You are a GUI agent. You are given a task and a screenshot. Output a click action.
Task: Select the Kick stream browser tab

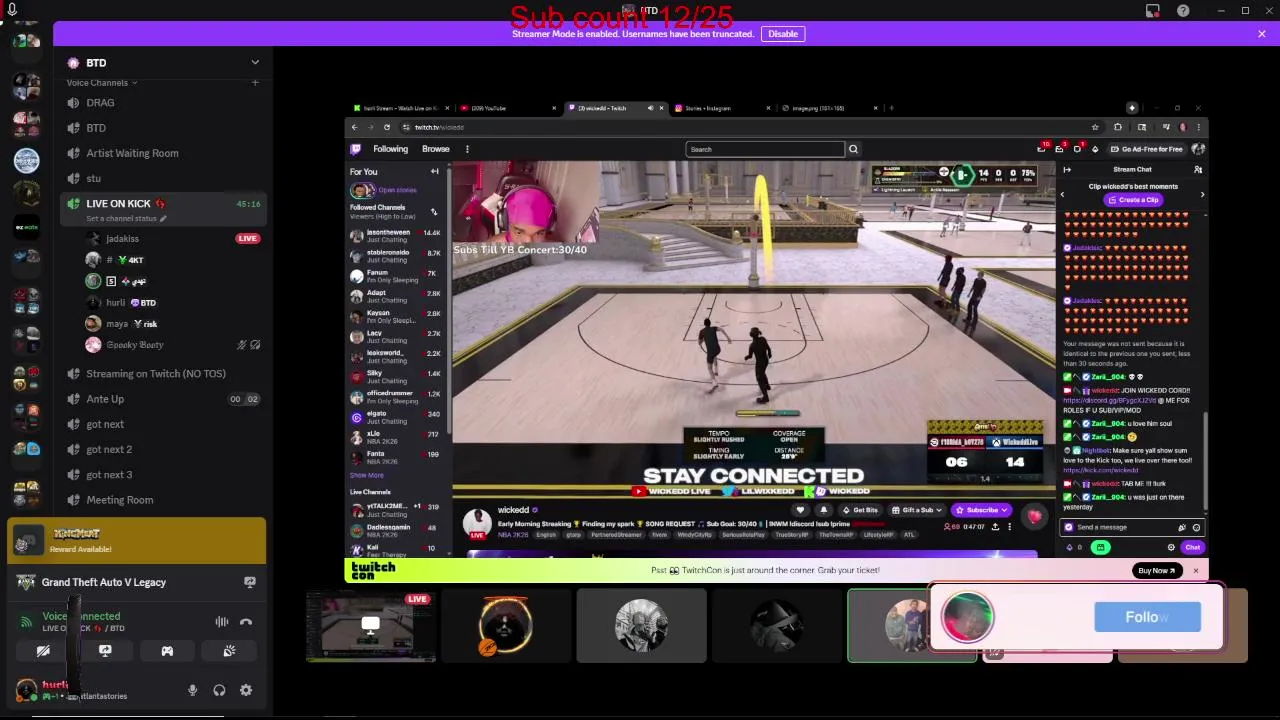coord(400,108)
